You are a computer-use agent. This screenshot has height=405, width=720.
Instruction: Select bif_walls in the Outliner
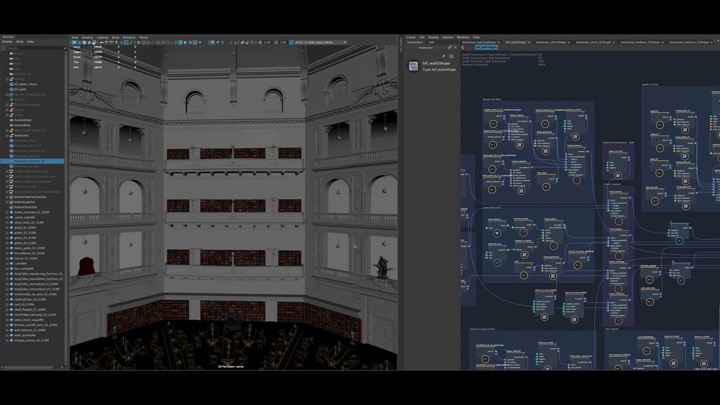20,89
